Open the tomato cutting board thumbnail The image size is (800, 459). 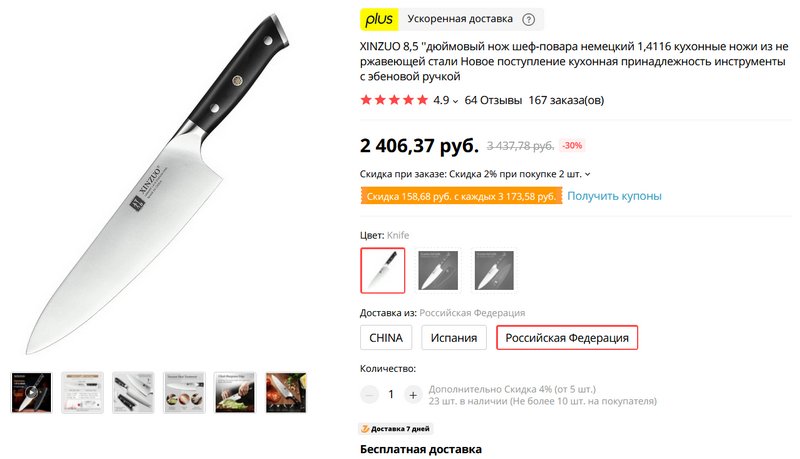pyautogui.click(x=286, y=393)
